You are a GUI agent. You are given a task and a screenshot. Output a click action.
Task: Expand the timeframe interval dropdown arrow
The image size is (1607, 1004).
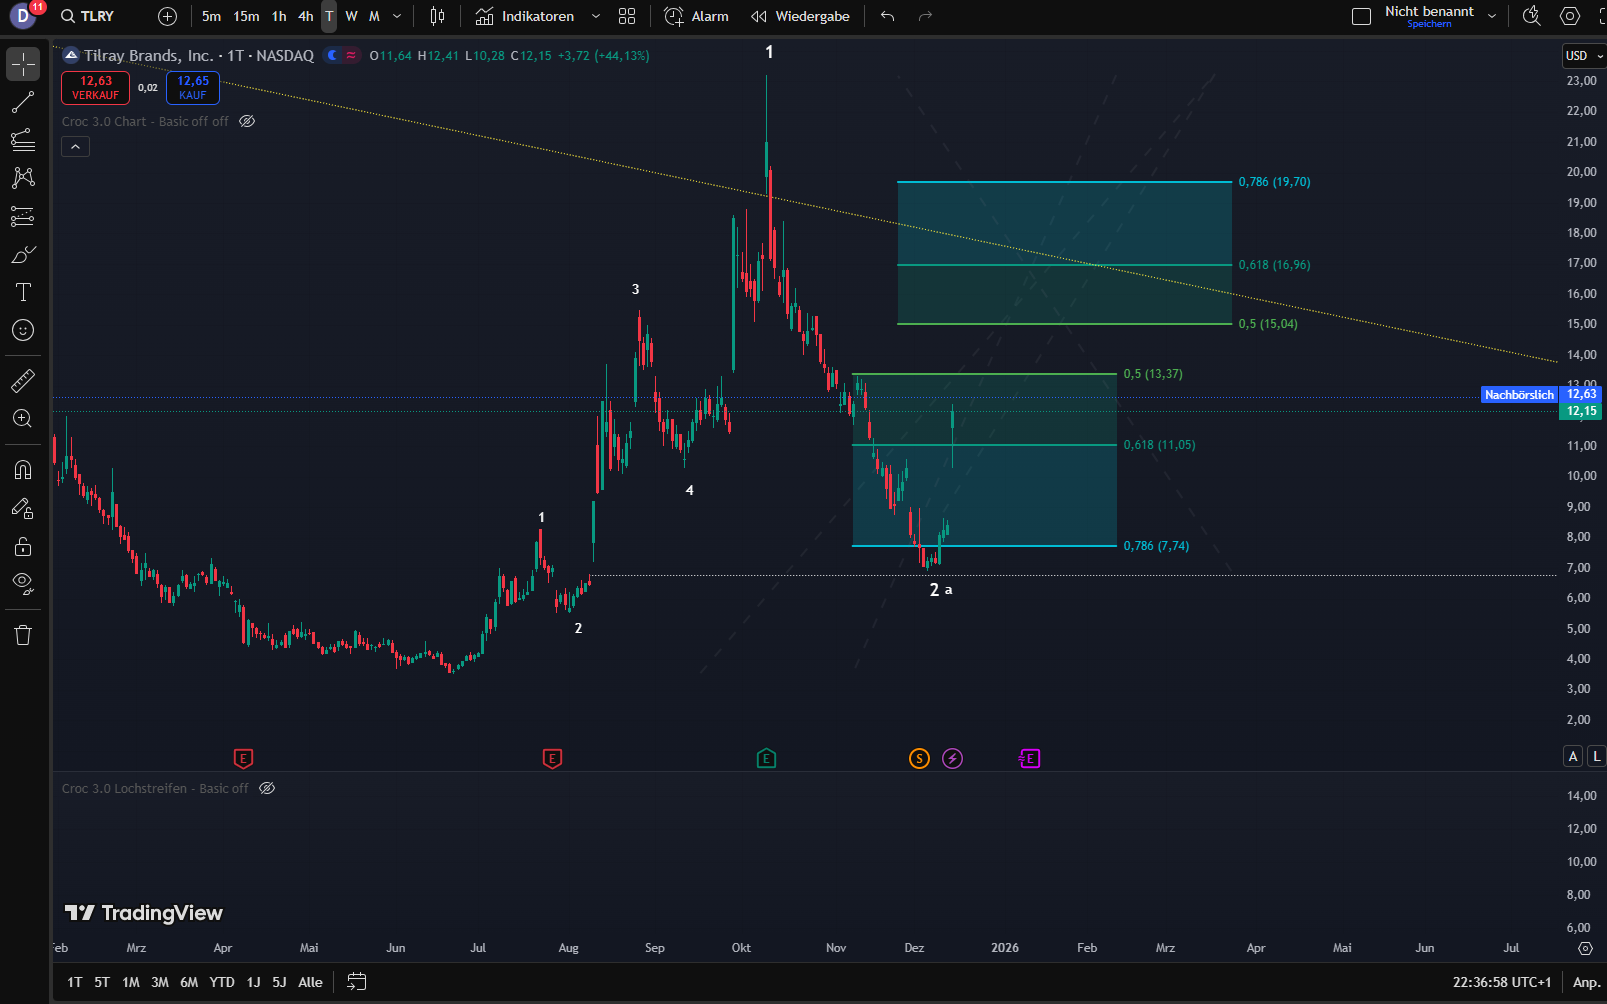tap(397, 16)
